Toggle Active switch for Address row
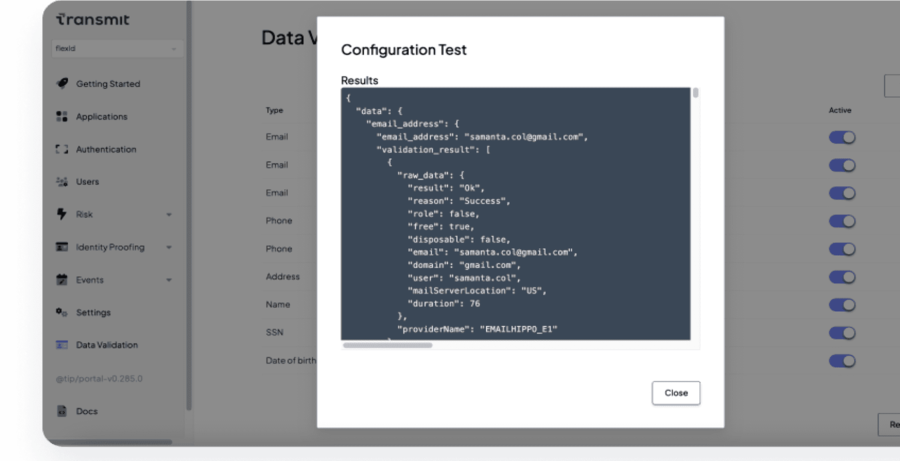 tap(842, 277)
